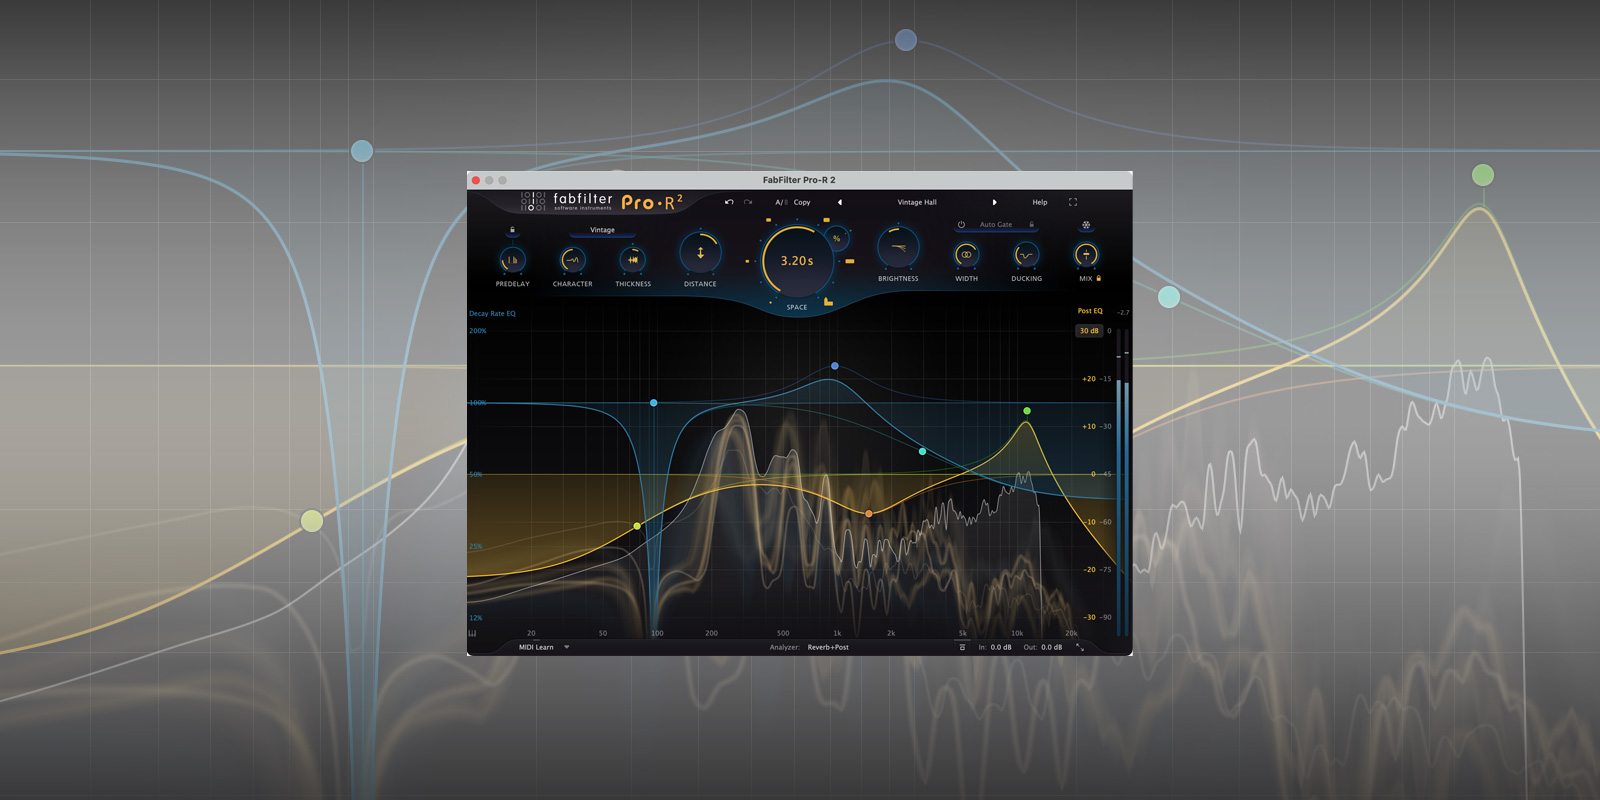The width and height of the screenshot is (1600, 800).
Task: Click the Distance knob
Action: 700,253
